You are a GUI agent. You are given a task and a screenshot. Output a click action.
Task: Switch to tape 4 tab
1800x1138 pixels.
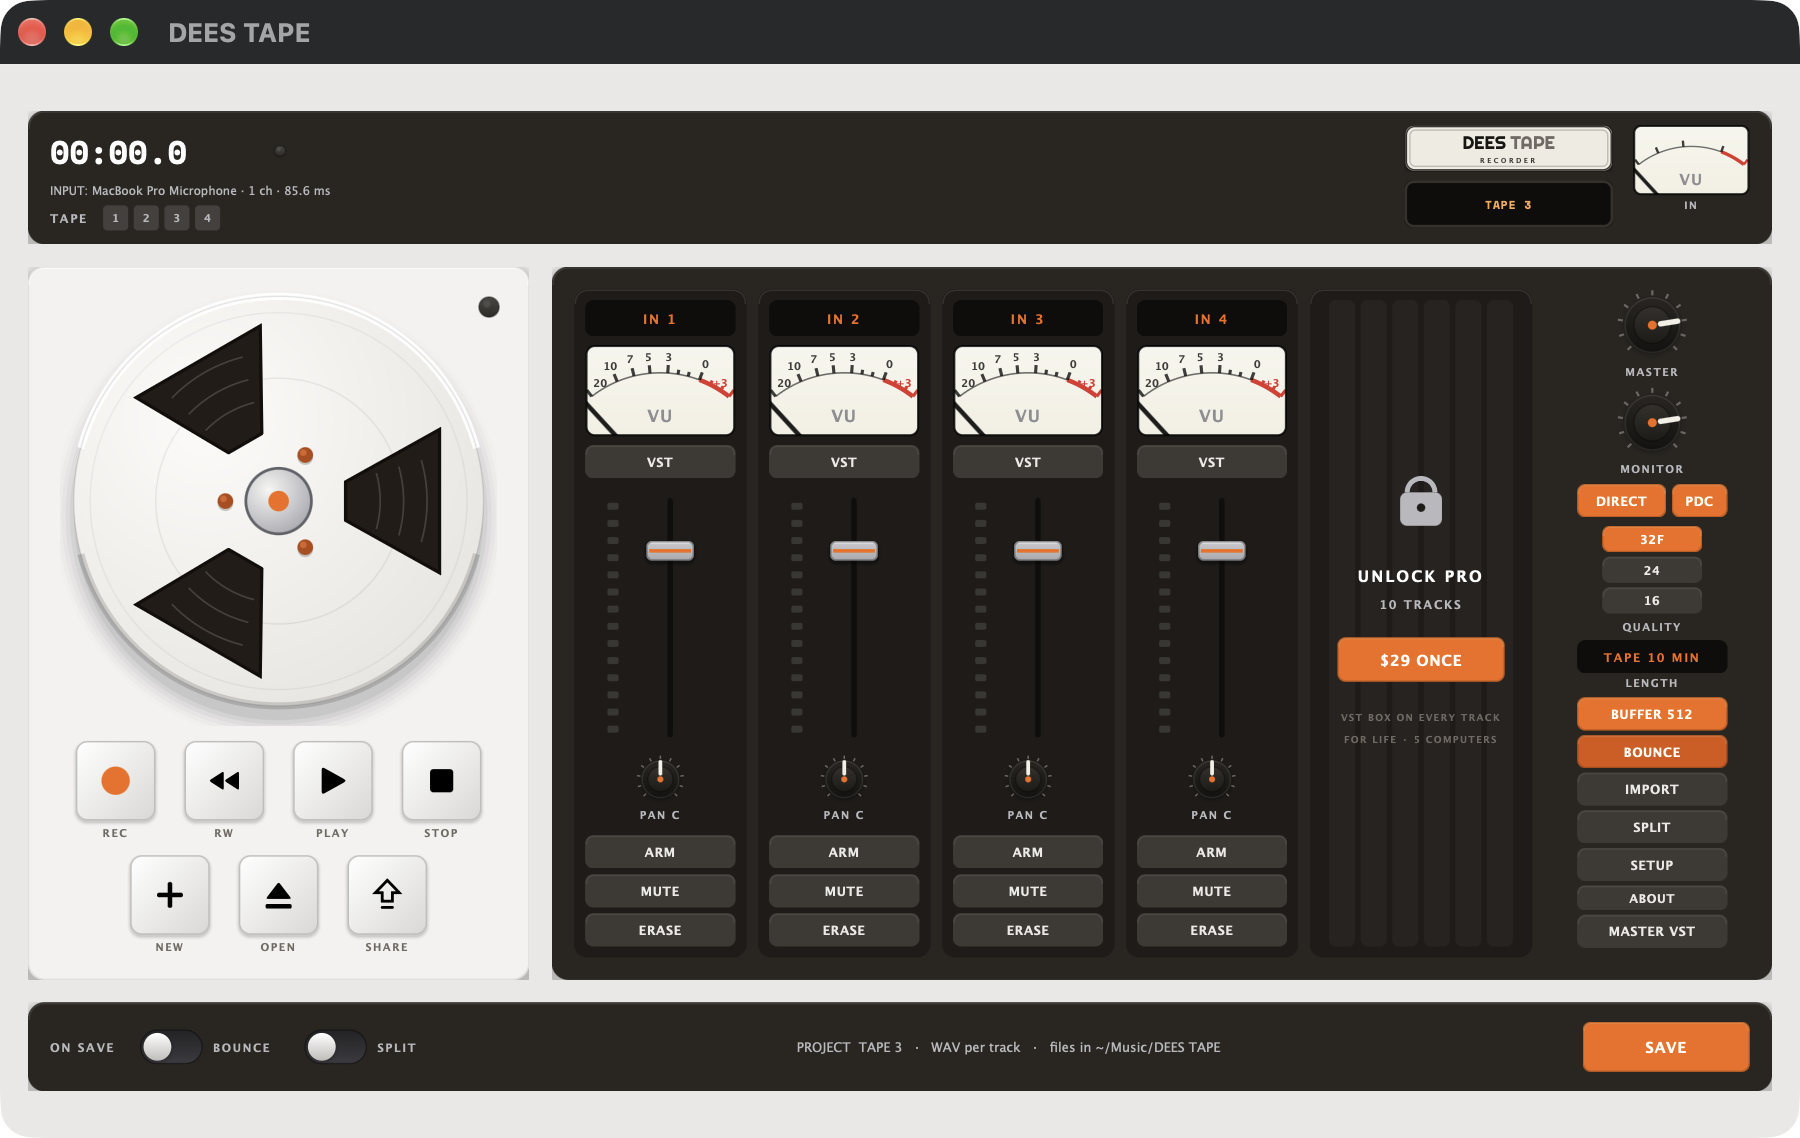coord(207,218)
